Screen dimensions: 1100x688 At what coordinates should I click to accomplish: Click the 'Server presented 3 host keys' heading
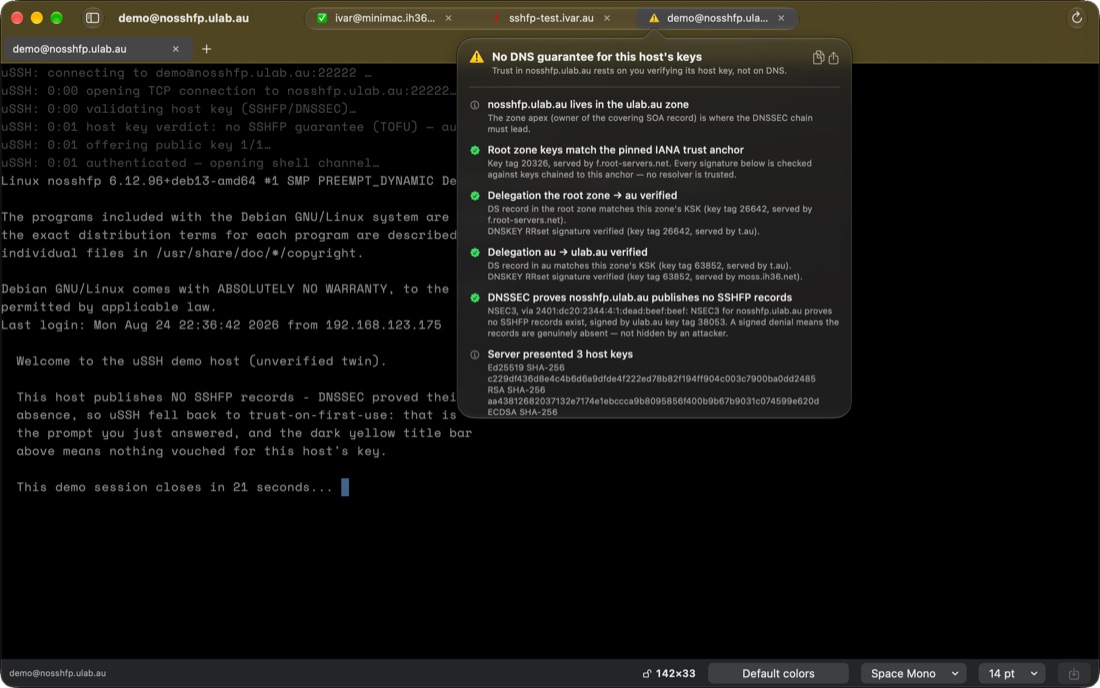pyautogui.click(x=560, y=355)
